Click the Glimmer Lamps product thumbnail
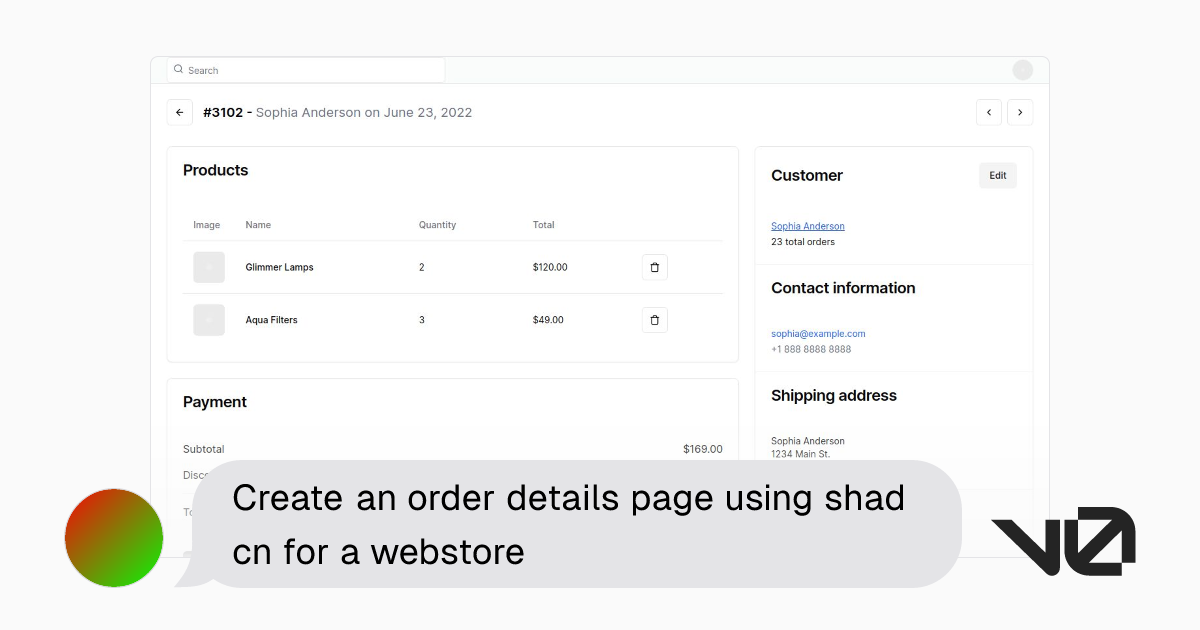Viewport: 1200px width, 630px height. (208, 267)
